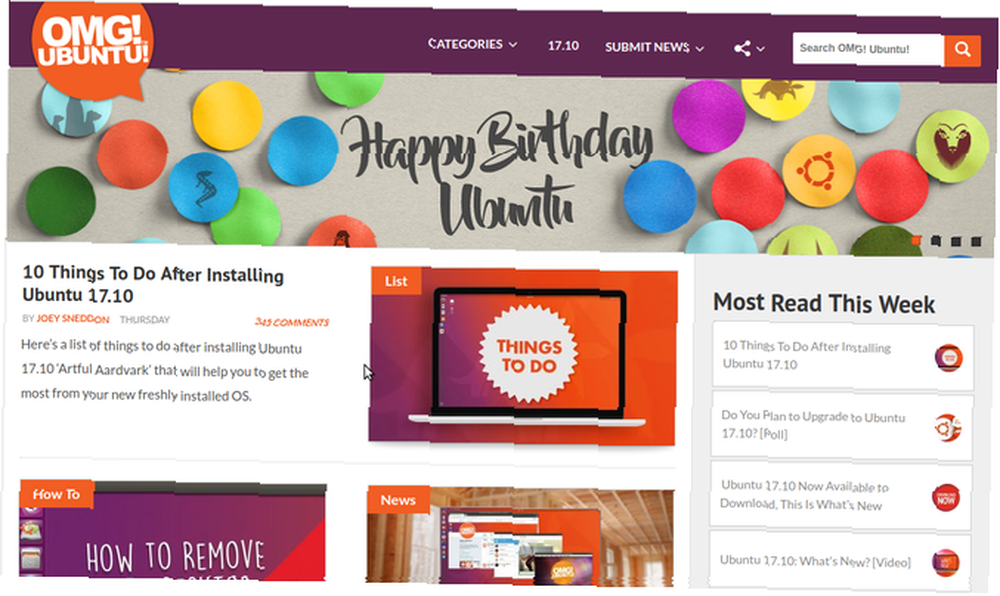Click the Most Read This Week heading
Viewport: 1000px width, 596px height.
[824, 303]
